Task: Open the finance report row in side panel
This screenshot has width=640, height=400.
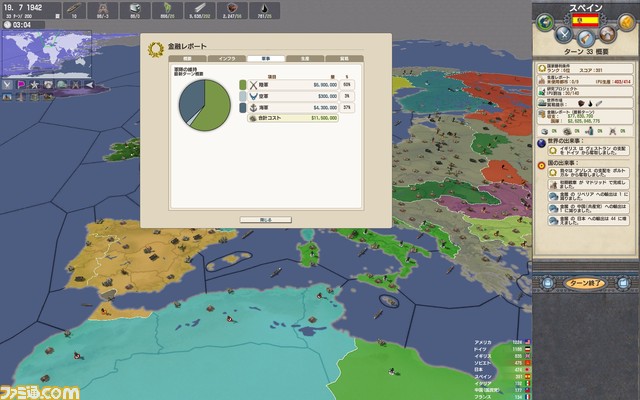Action: coord(585,116)
